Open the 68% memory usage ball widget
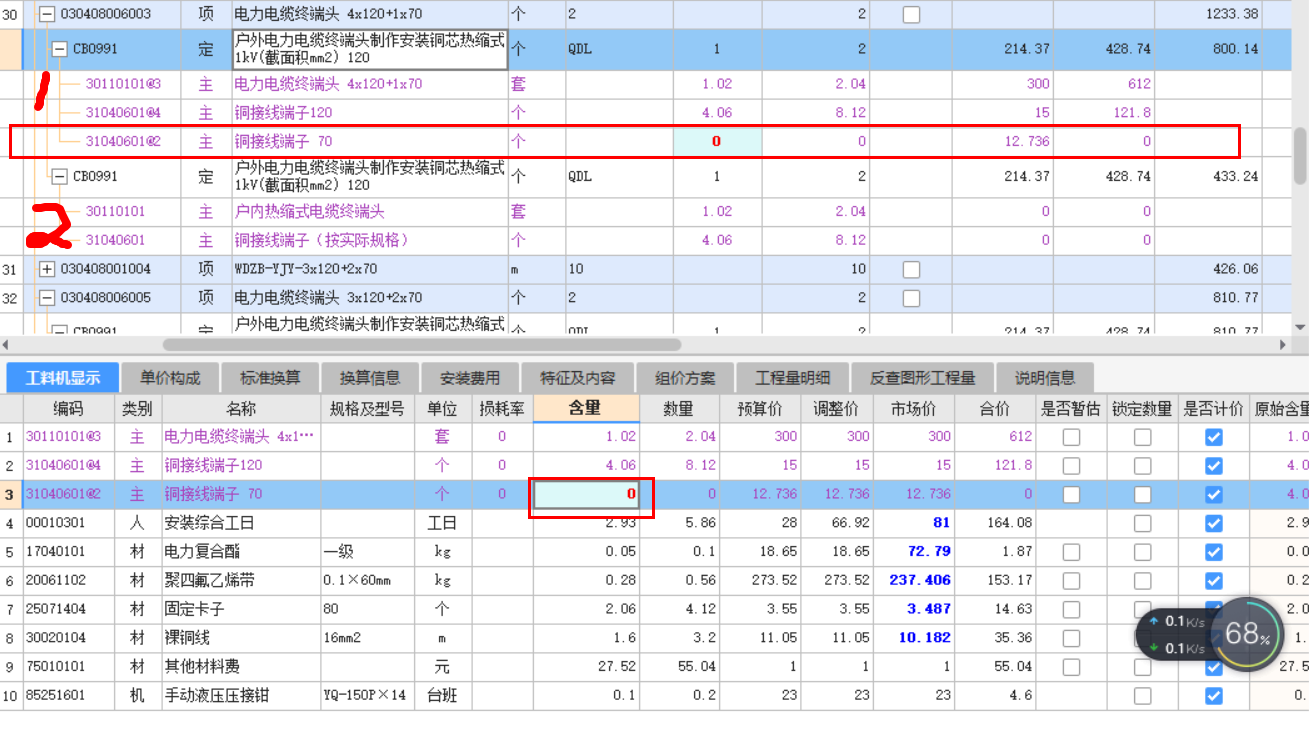This screenshot has height=733, width=1309. (x=1246, y=635)
